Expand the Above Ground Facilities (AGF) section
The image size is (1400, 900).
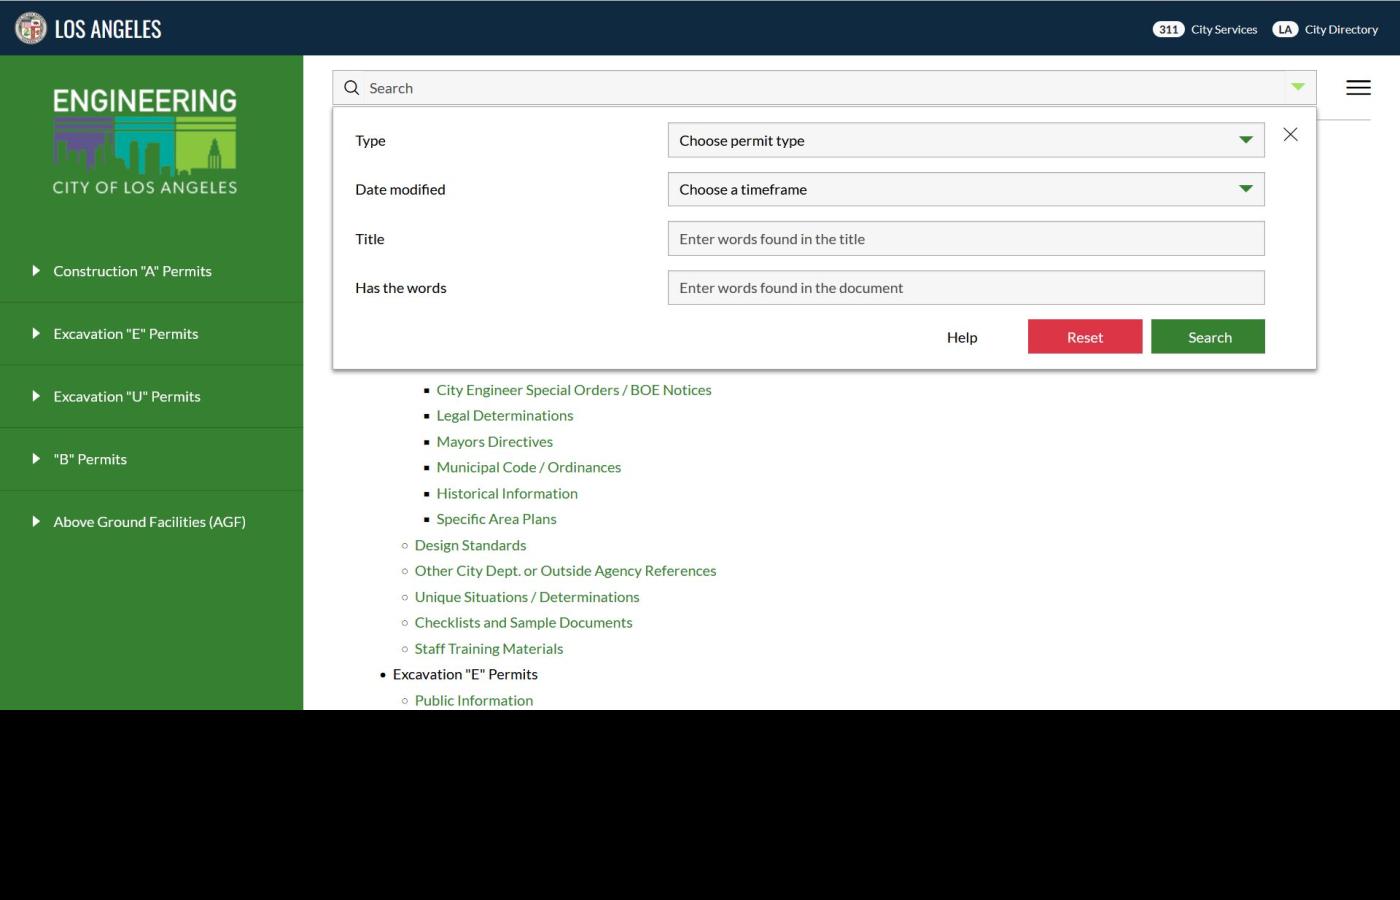point(149,521)
